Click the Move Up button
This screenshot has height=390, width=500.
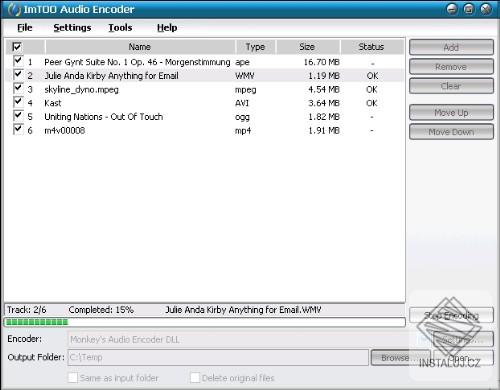451,113
